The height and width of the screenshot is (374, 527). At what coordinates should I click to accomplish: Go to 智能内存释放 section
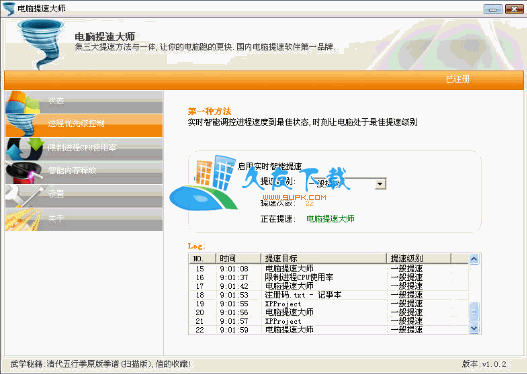84,172
